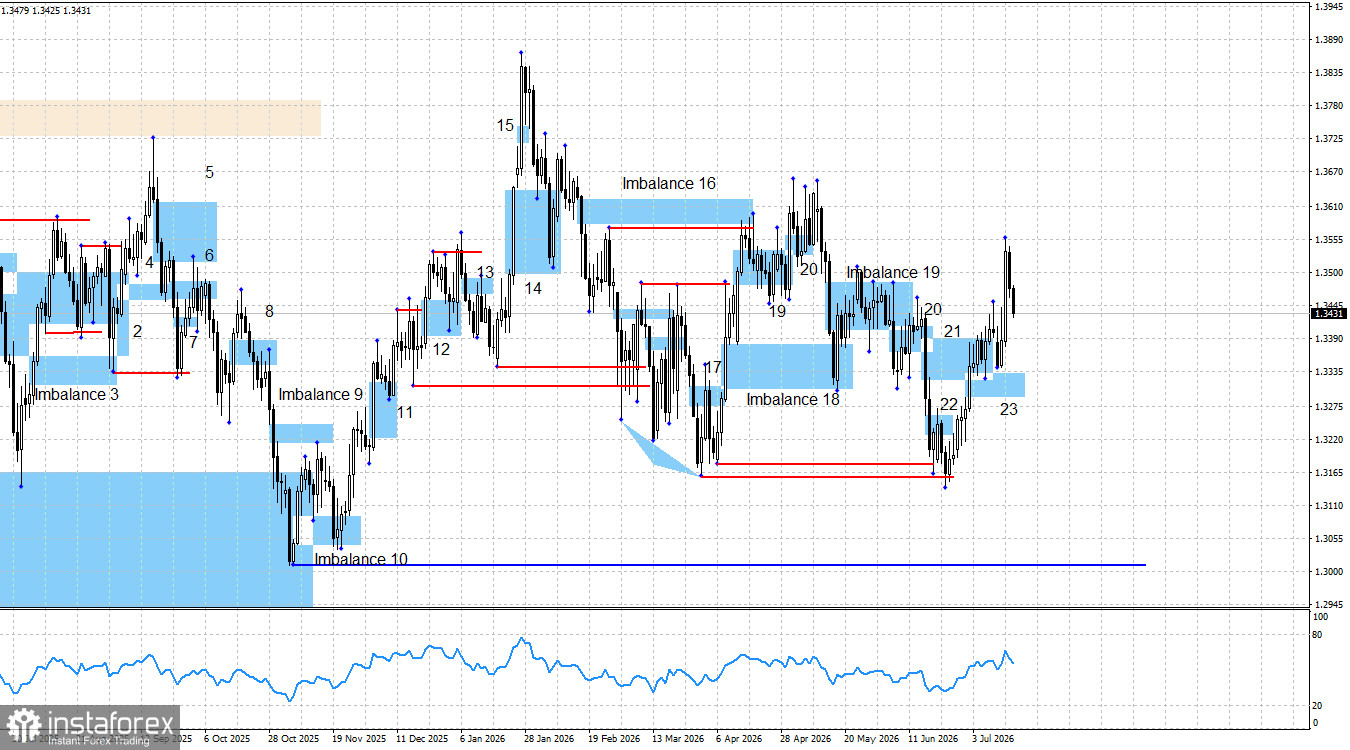Viewport: 1350px width, 750px height.
Task: Select the number 17 pattern label
Action: pos(712,368)
